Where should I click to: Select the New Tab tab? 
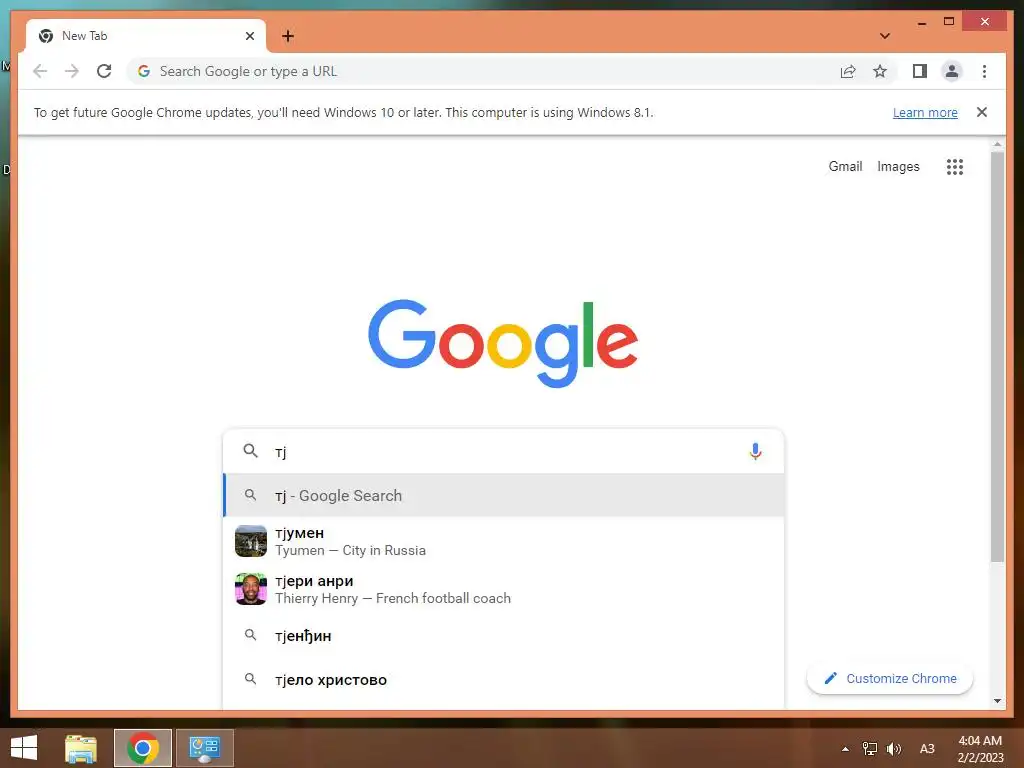146,36
